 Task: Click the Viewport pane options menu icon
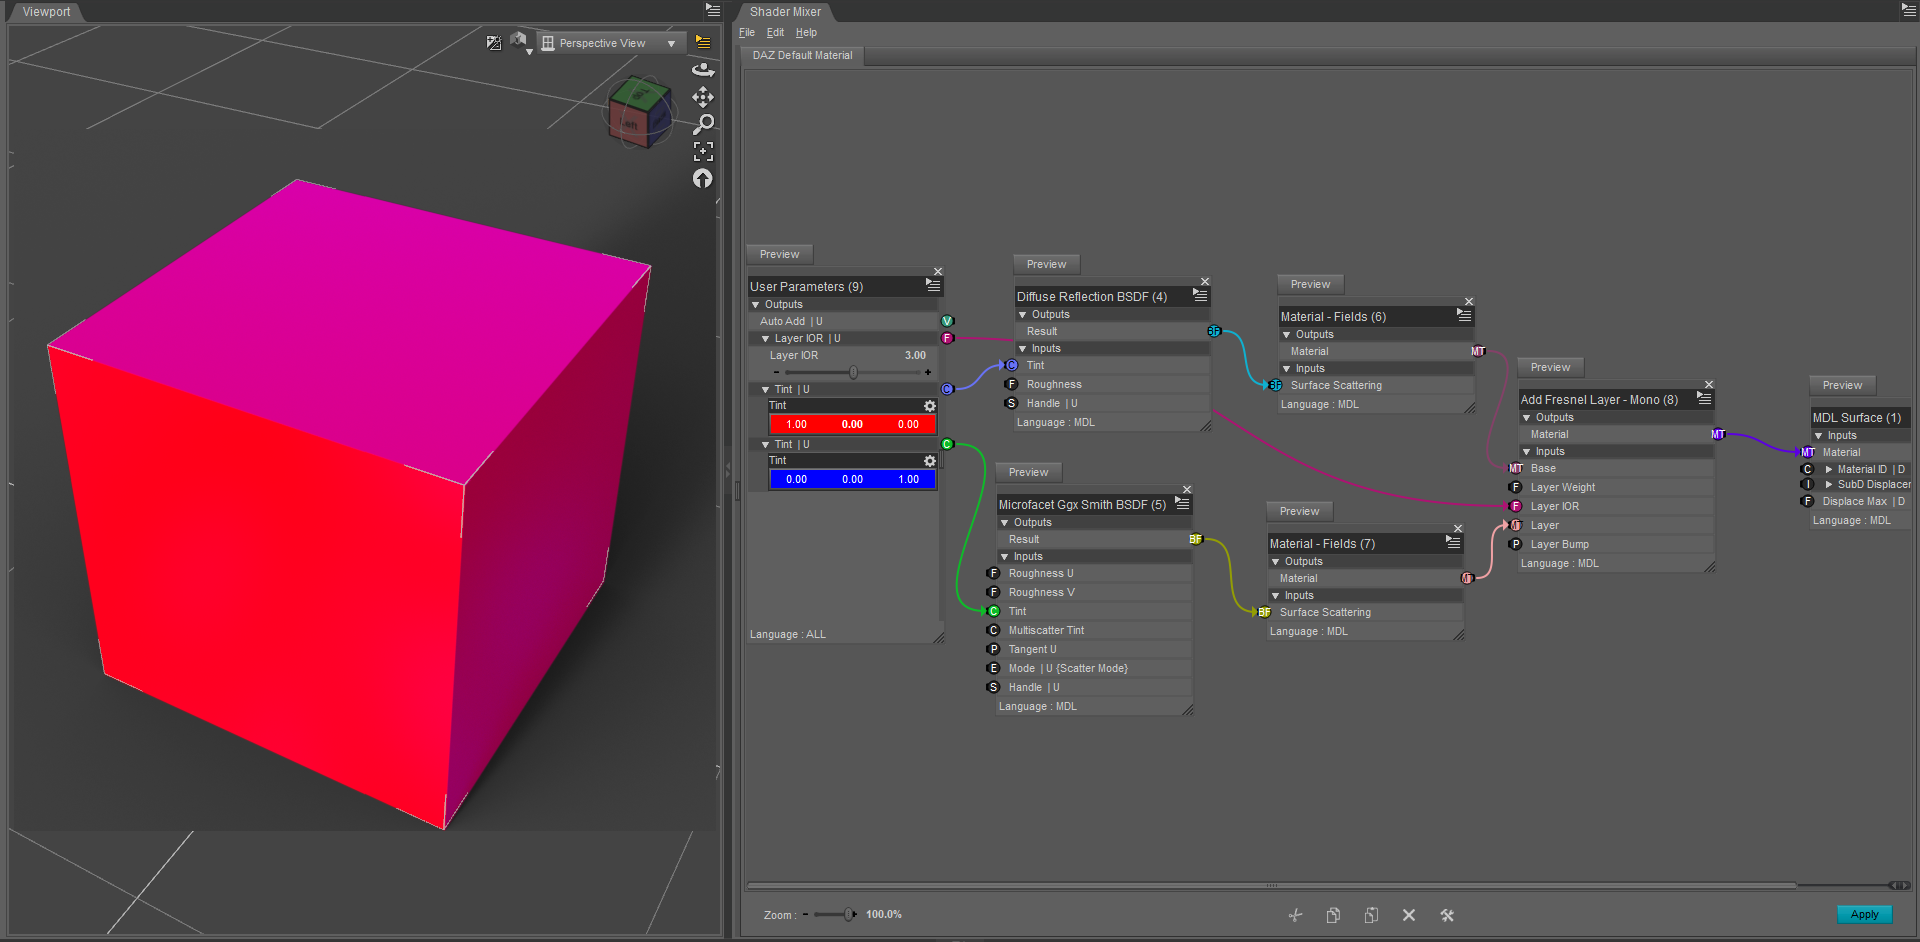click(711, 8)
